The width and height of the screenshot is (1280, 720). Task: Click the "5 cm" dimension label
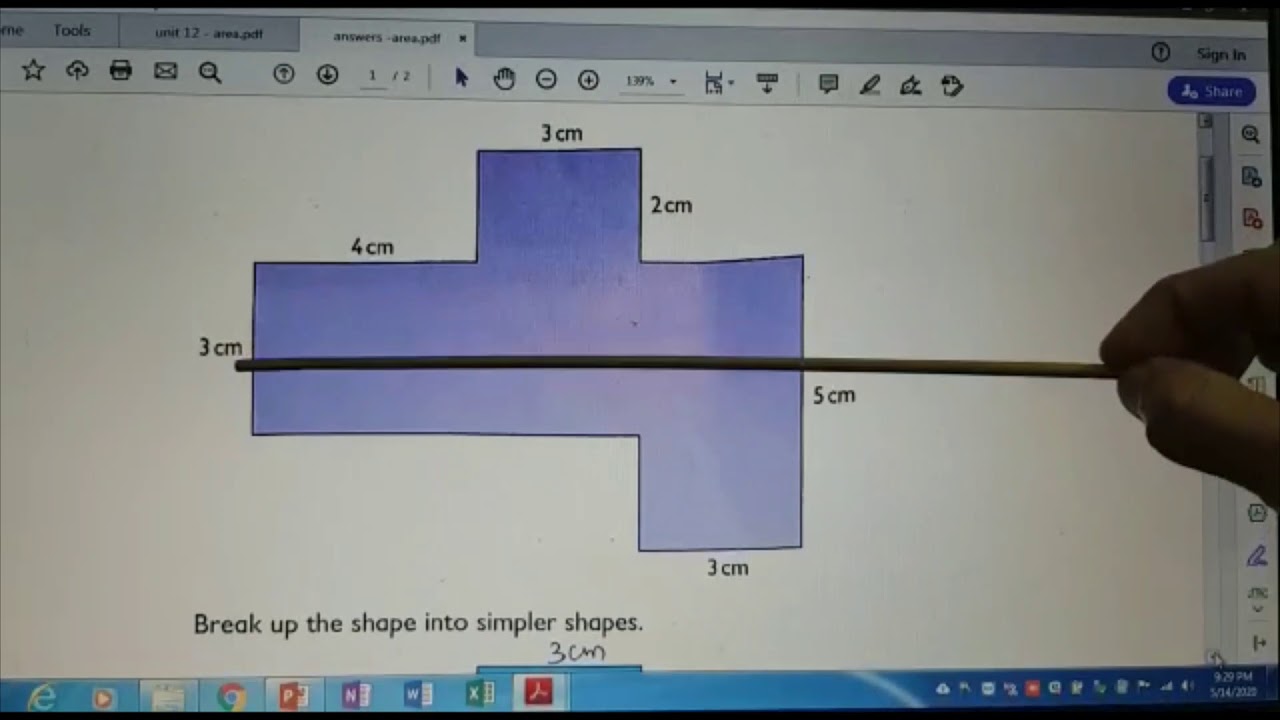[x=834, y=396]
